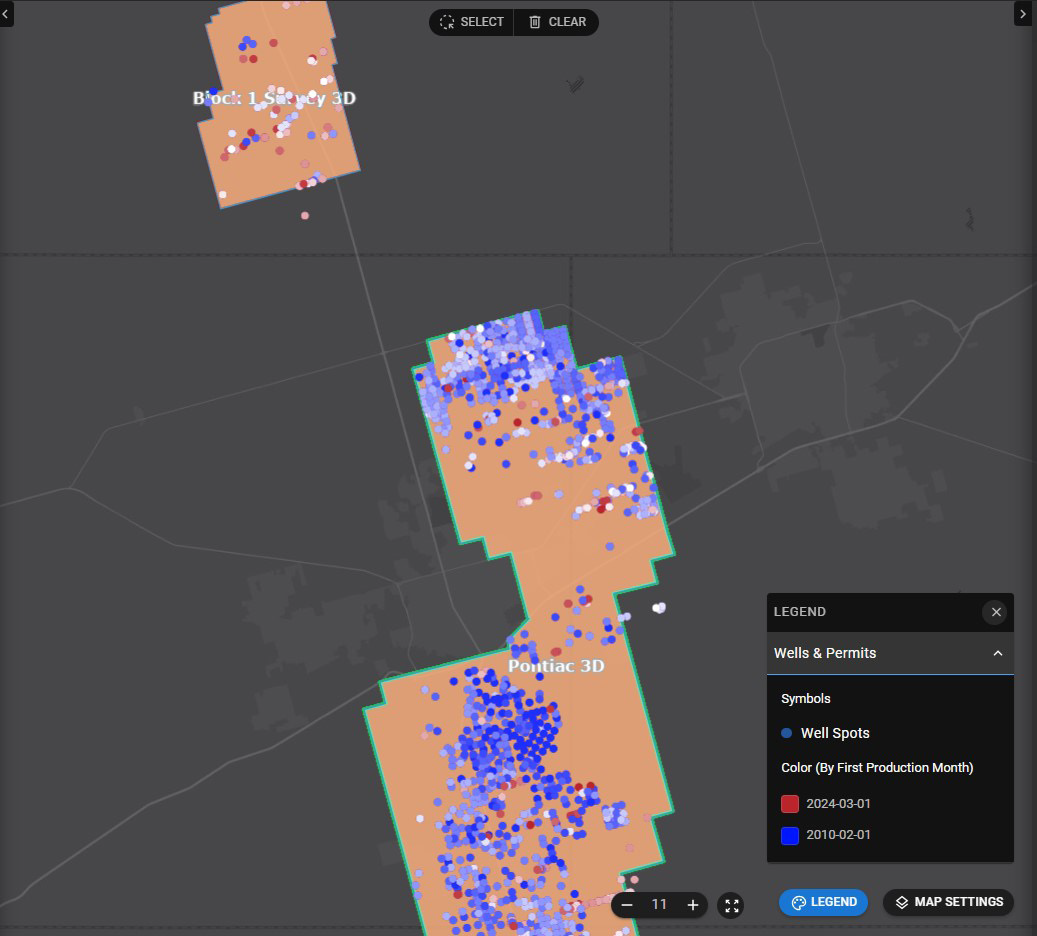The height and width of the screenshot is (936, 1037).
Task: Click the Well Spots symbol dot
Action: click(x=786, y=733)
